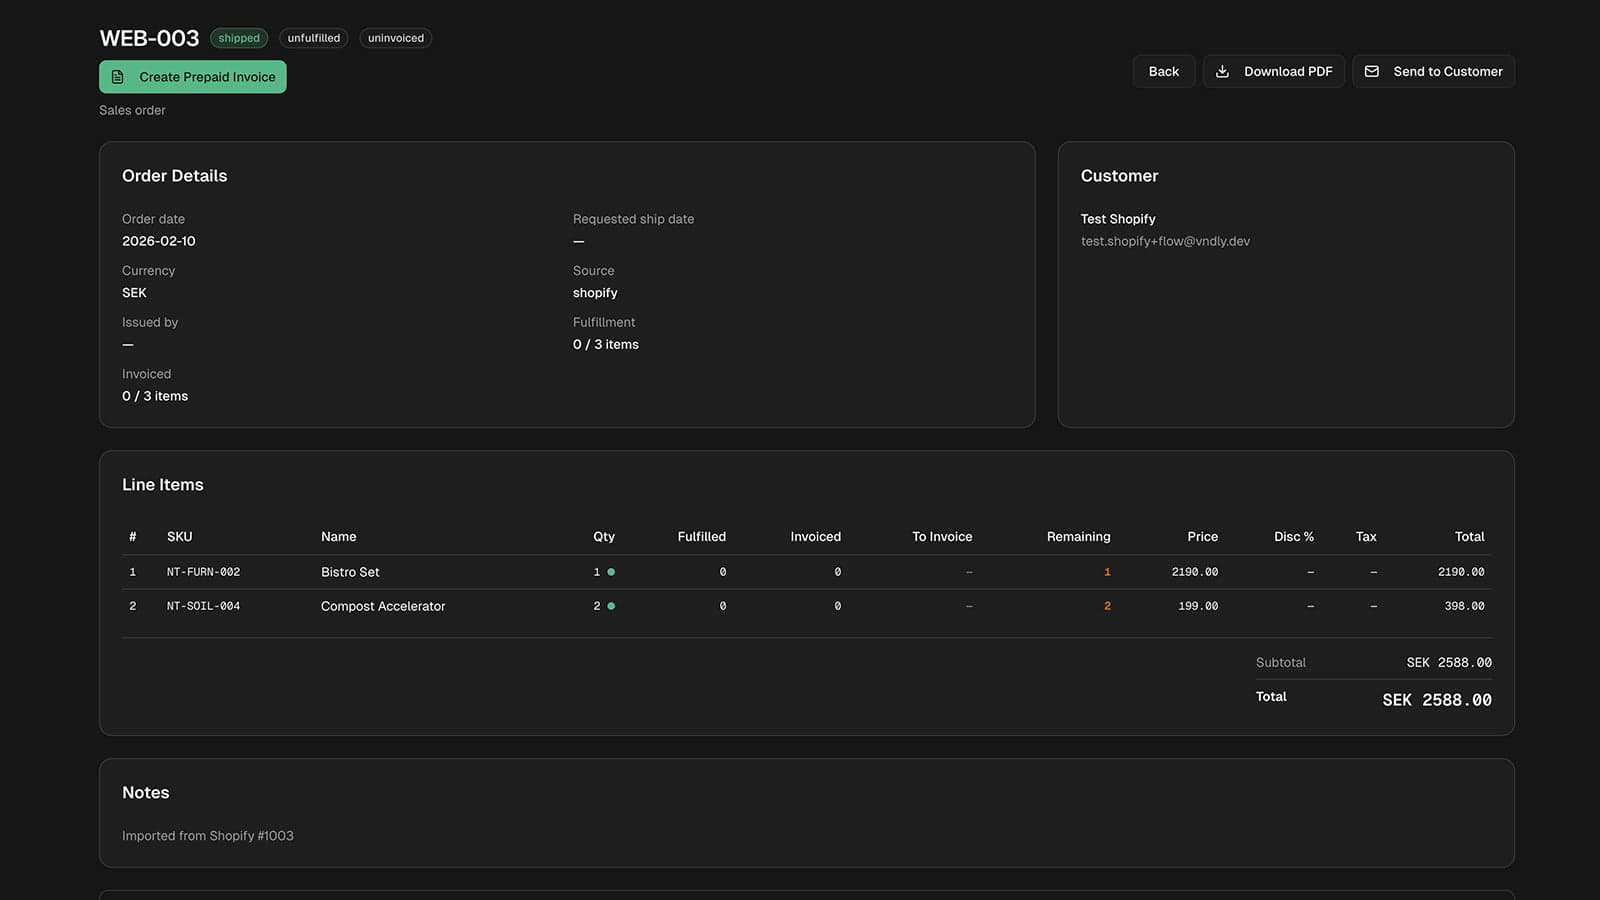Click the green stock dot for Bistro Set

(611, 572)
